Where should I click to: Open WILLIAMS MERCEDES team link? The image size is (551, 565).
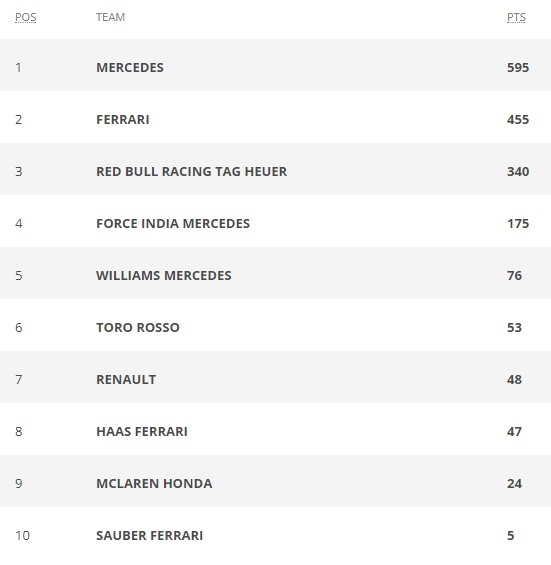[164, 276]
